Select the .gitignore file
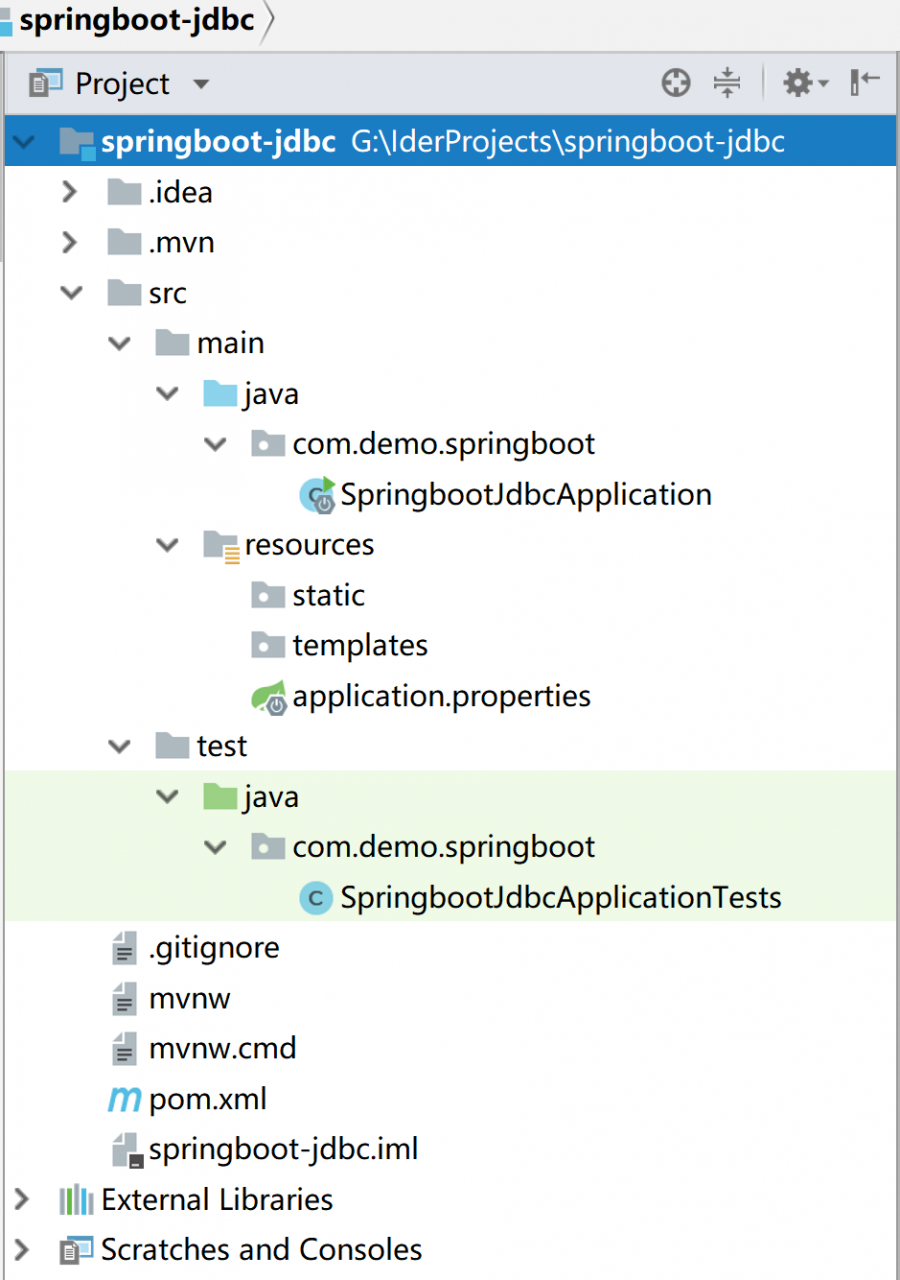 (213, 948)
